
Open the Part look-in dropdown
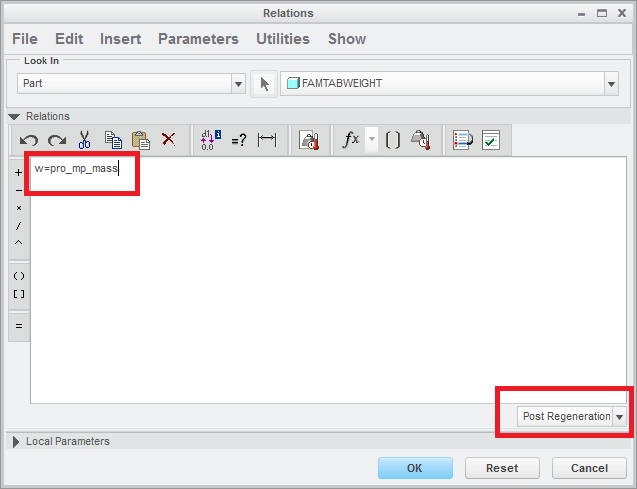click(x=238, y=84)
